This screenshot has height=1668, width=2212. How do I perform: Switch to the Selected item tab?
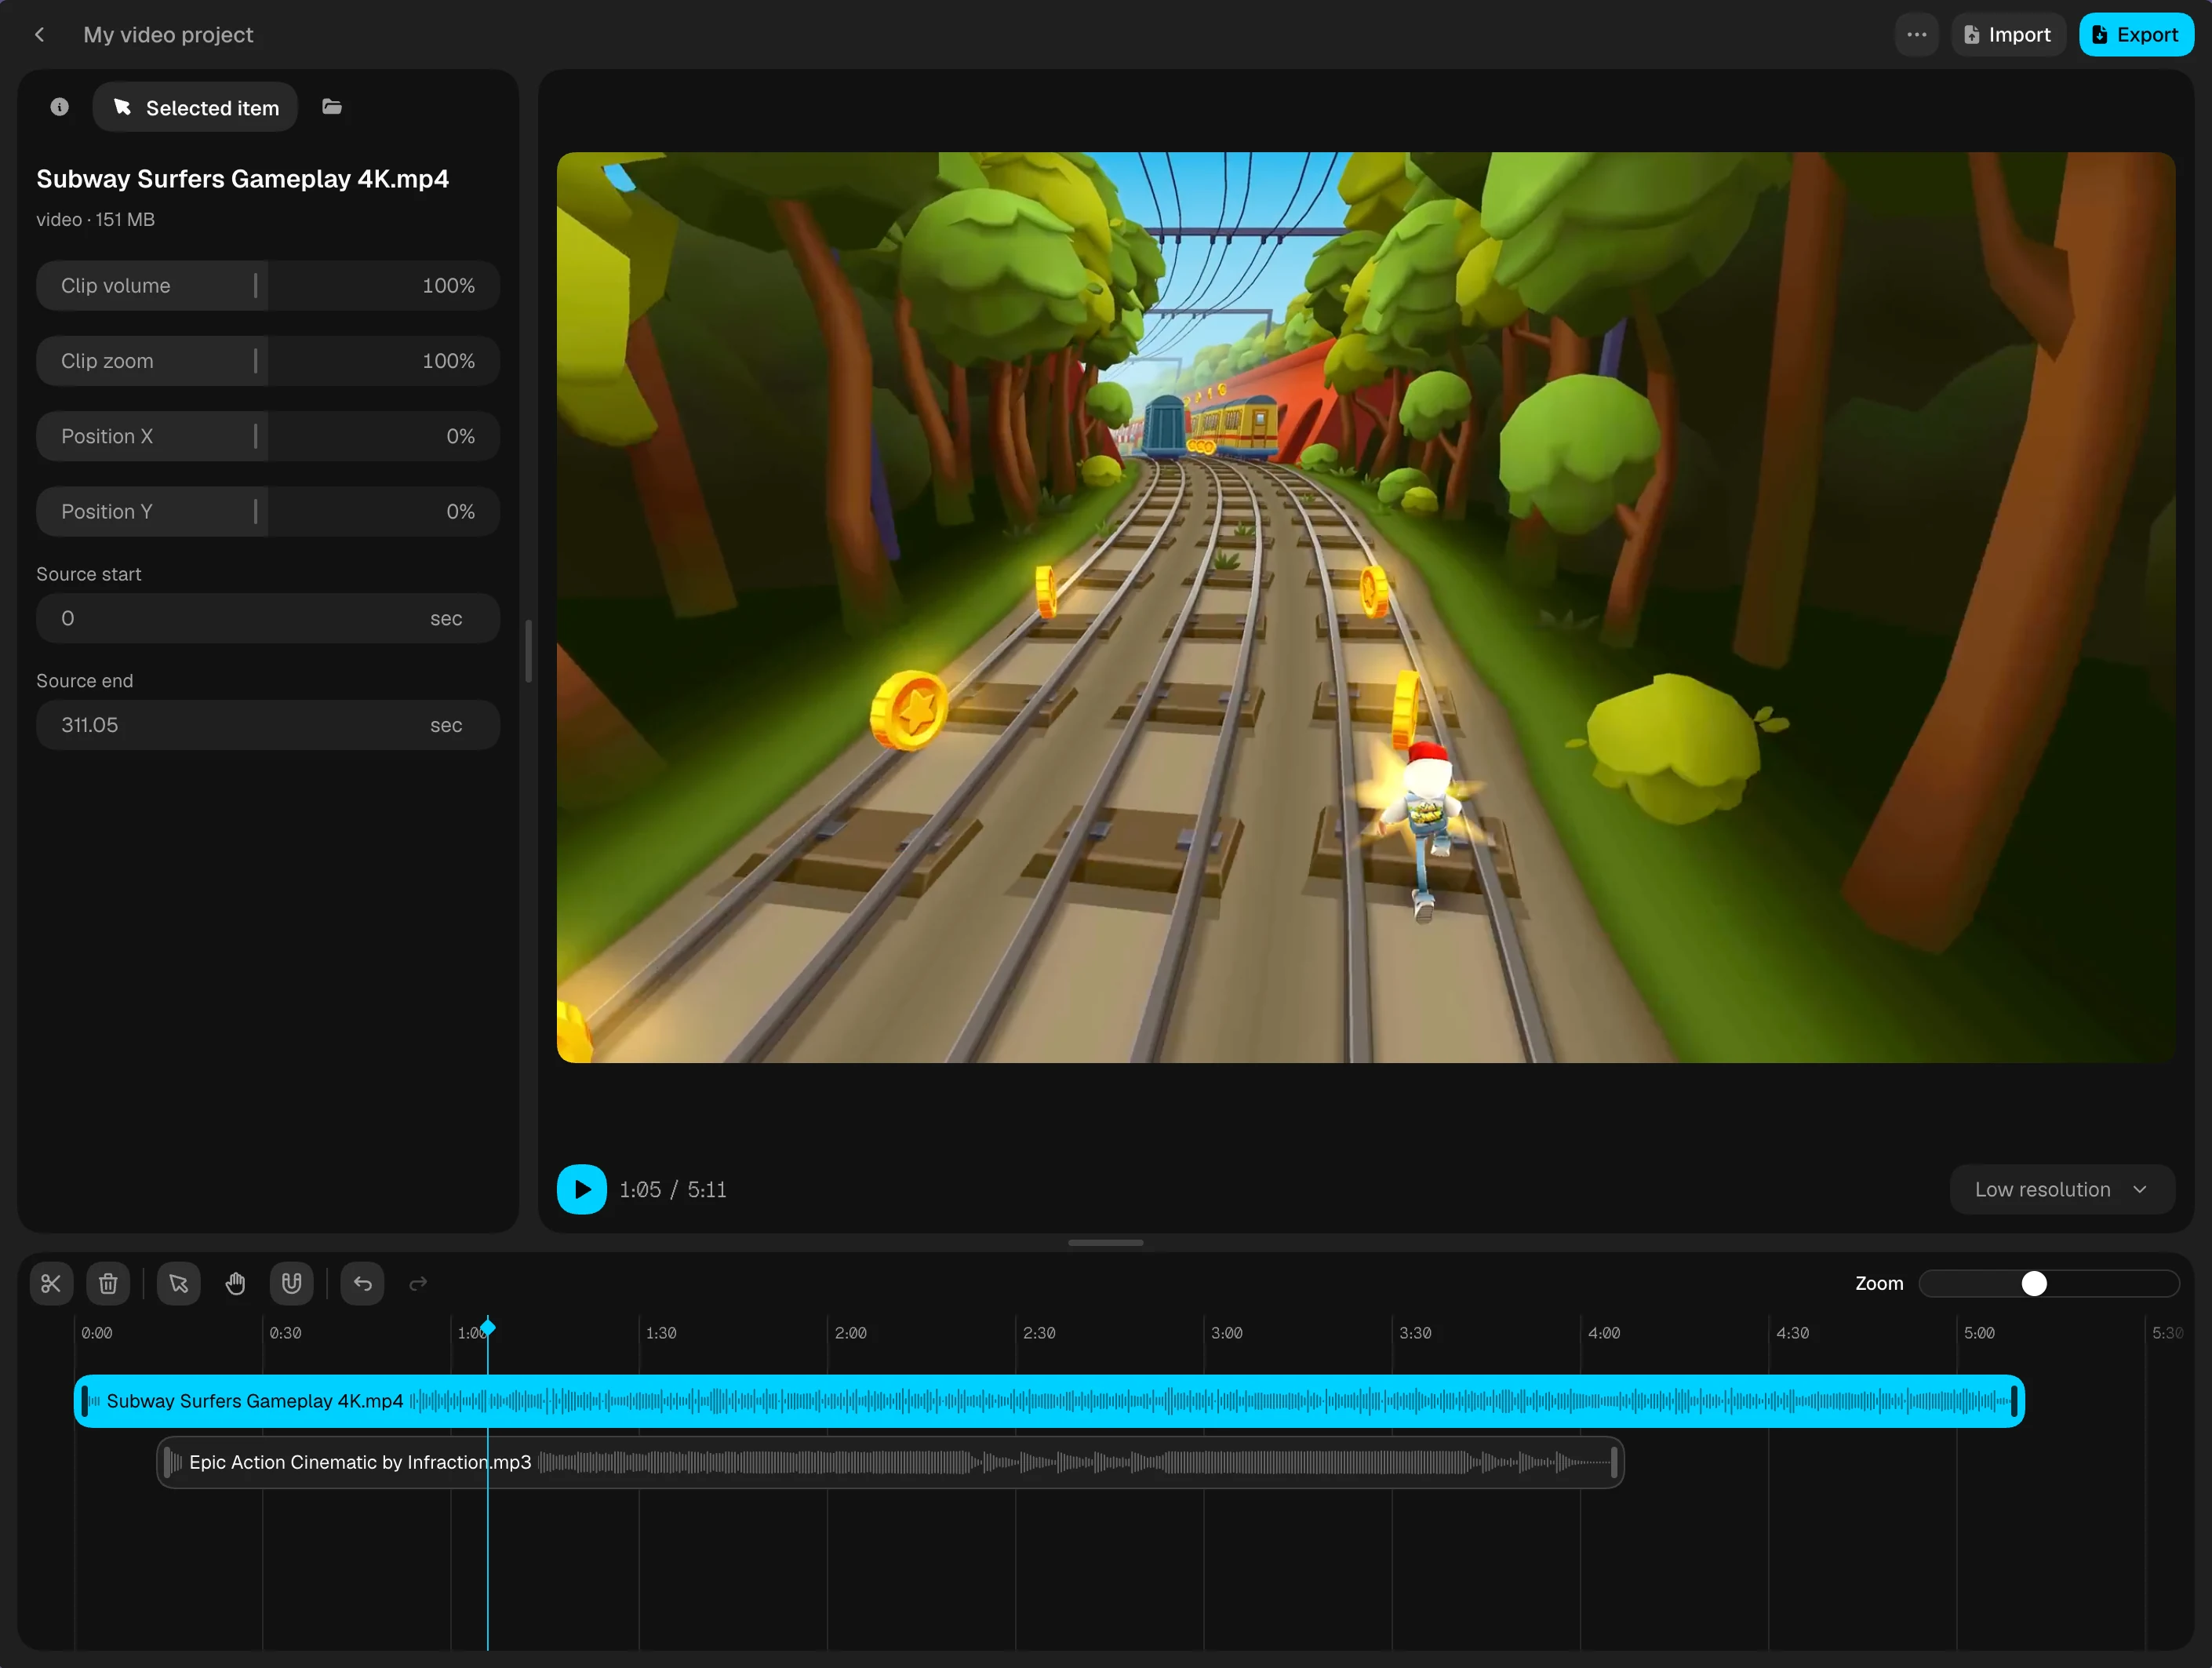coord(196,107)
